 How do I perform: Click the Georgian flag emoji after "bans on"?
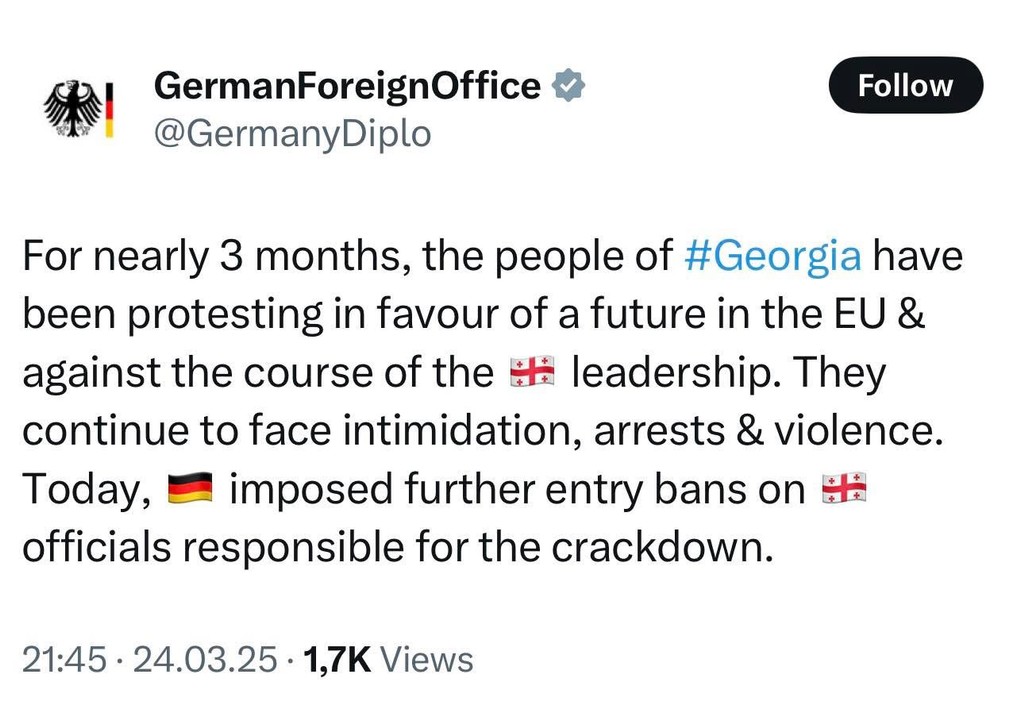843,491
